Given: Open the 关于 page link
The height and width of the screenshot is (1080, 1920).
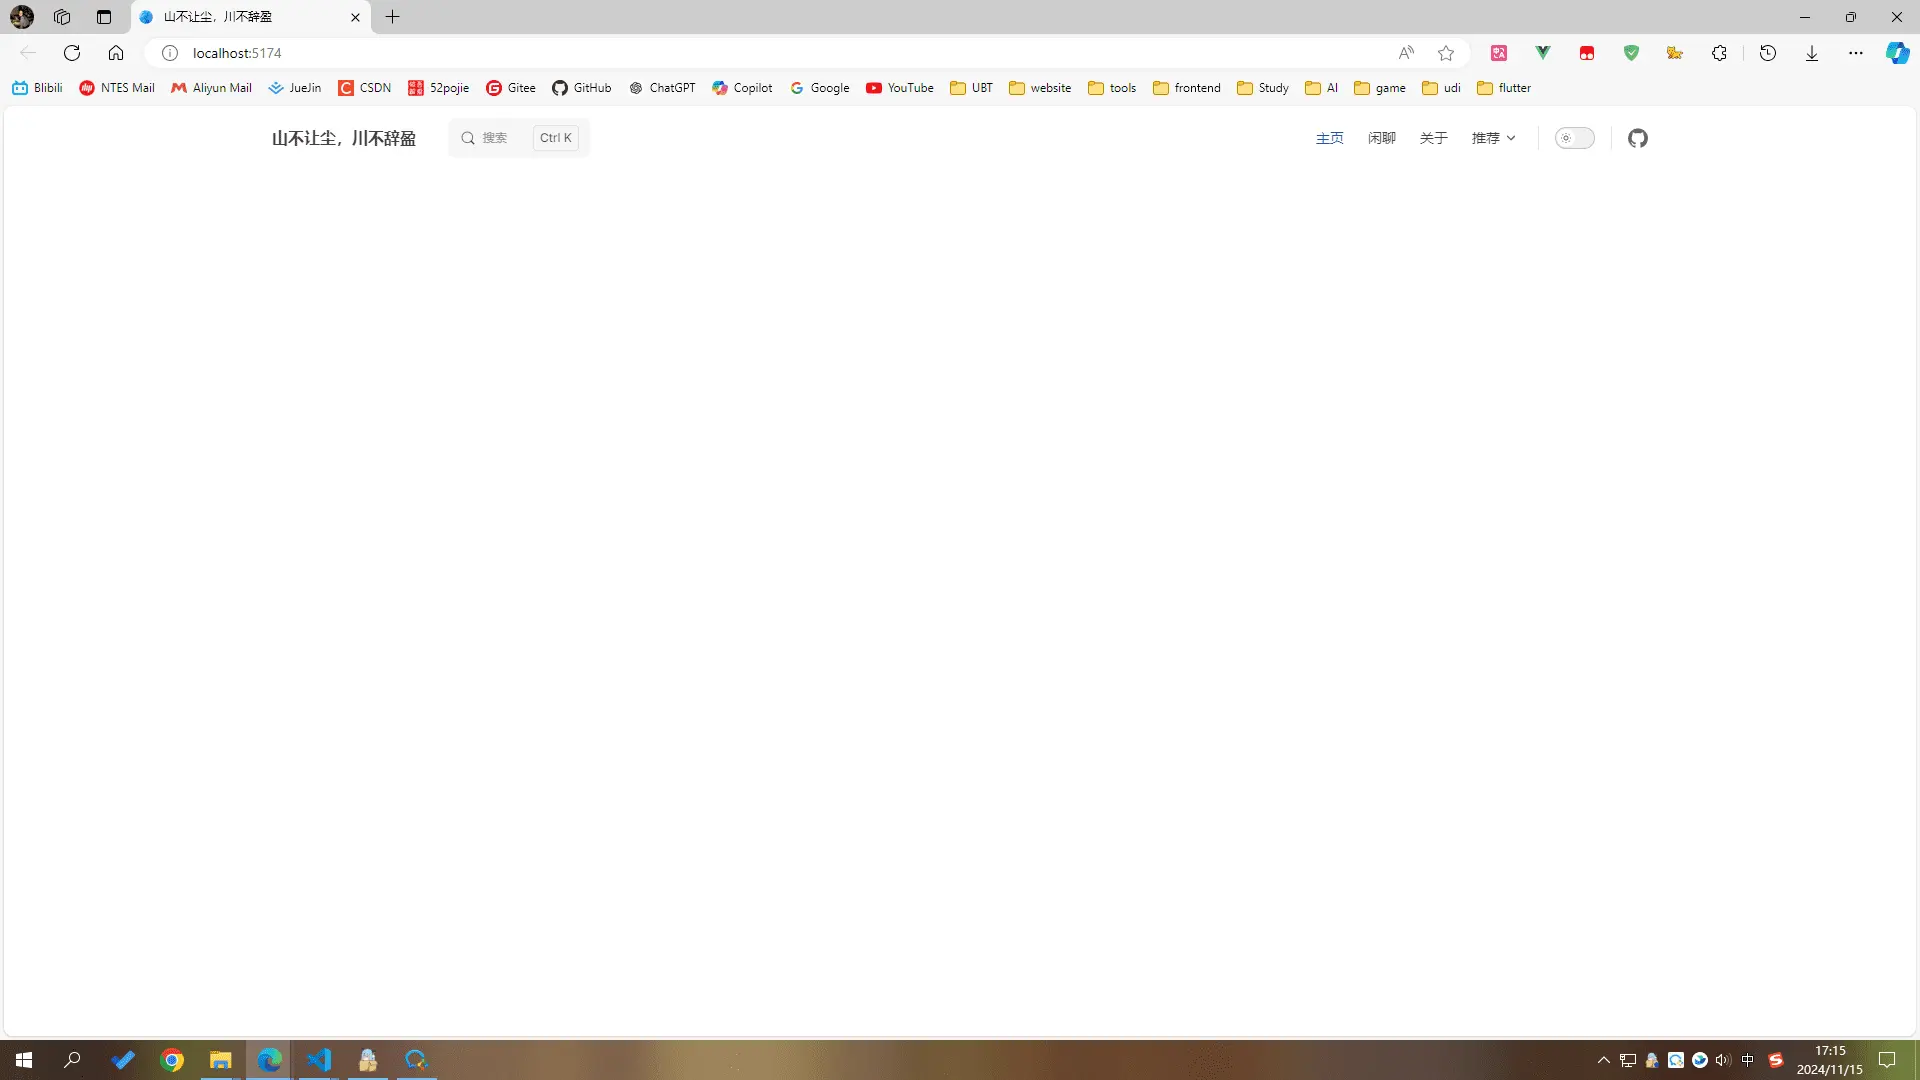Looking at the screenshot, I should pyautogui.click(x=1433, y=138).
